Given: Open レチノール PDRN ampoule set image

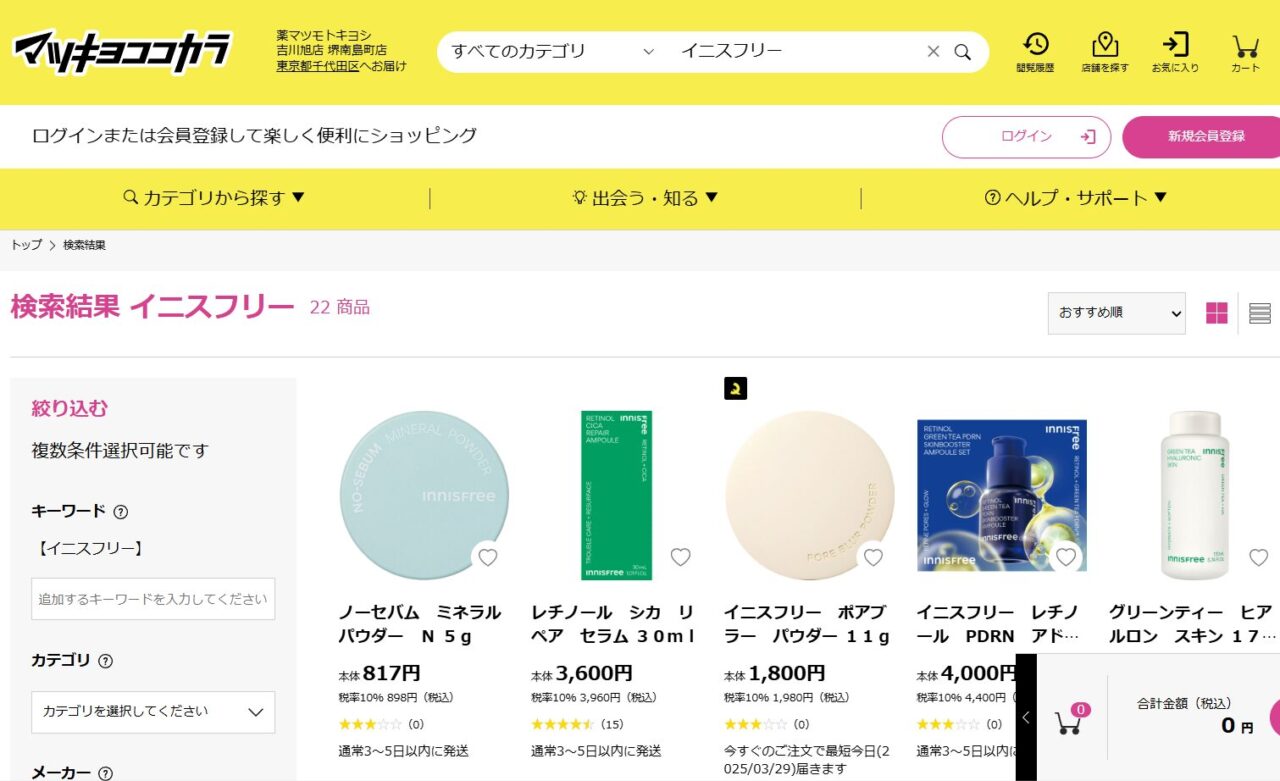Looking at the screenshot, I should click(1002, 495).
